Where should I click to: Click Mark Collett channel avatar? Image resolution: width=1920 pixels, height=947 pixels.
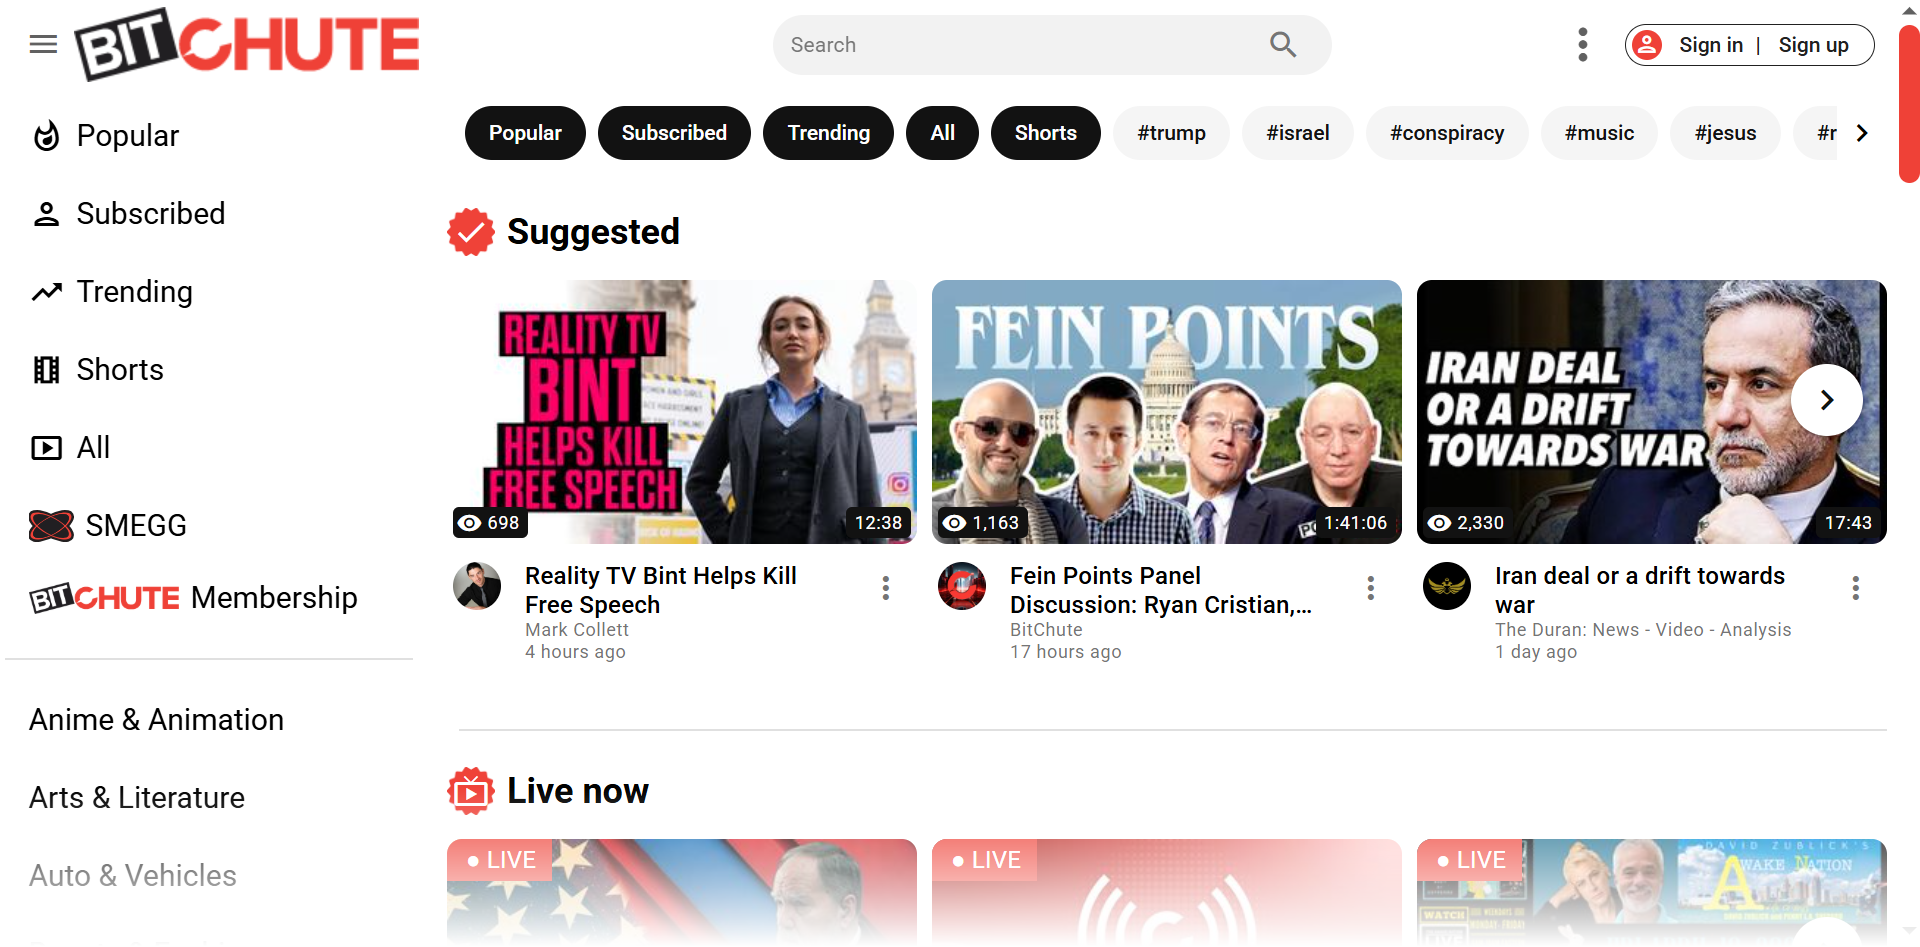[477, 586]
